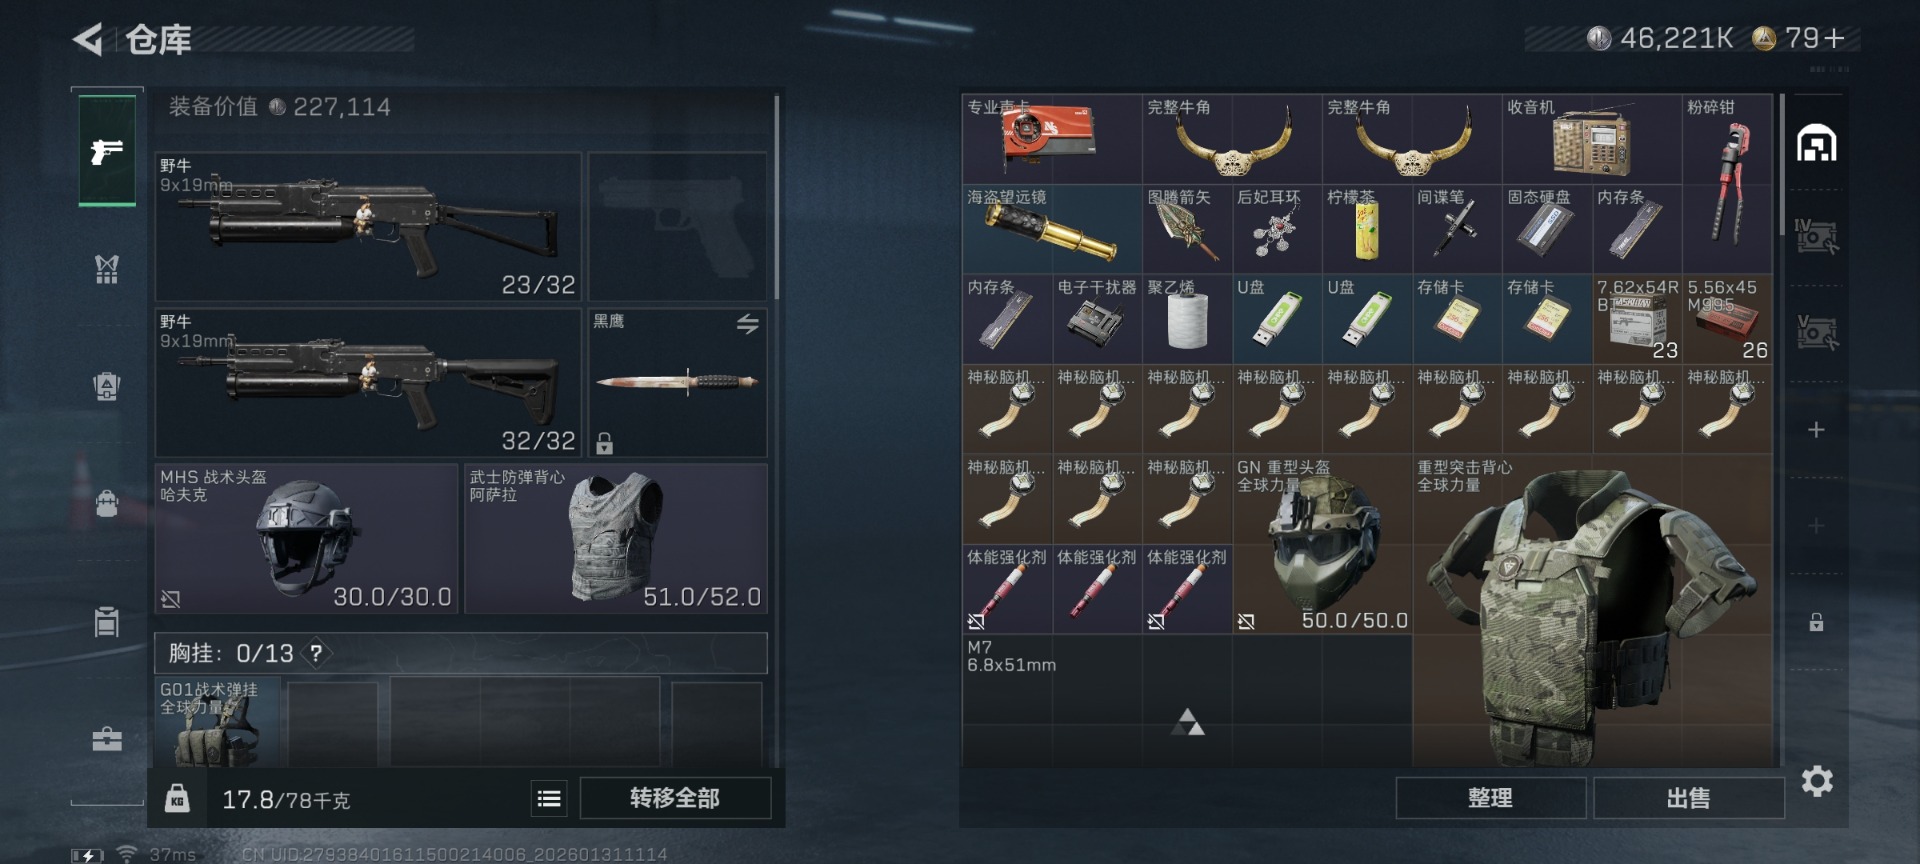This screenshot has width=1920, height=864.
Task: Open the list view icon beside 转移全部
Action: [549, 798]
